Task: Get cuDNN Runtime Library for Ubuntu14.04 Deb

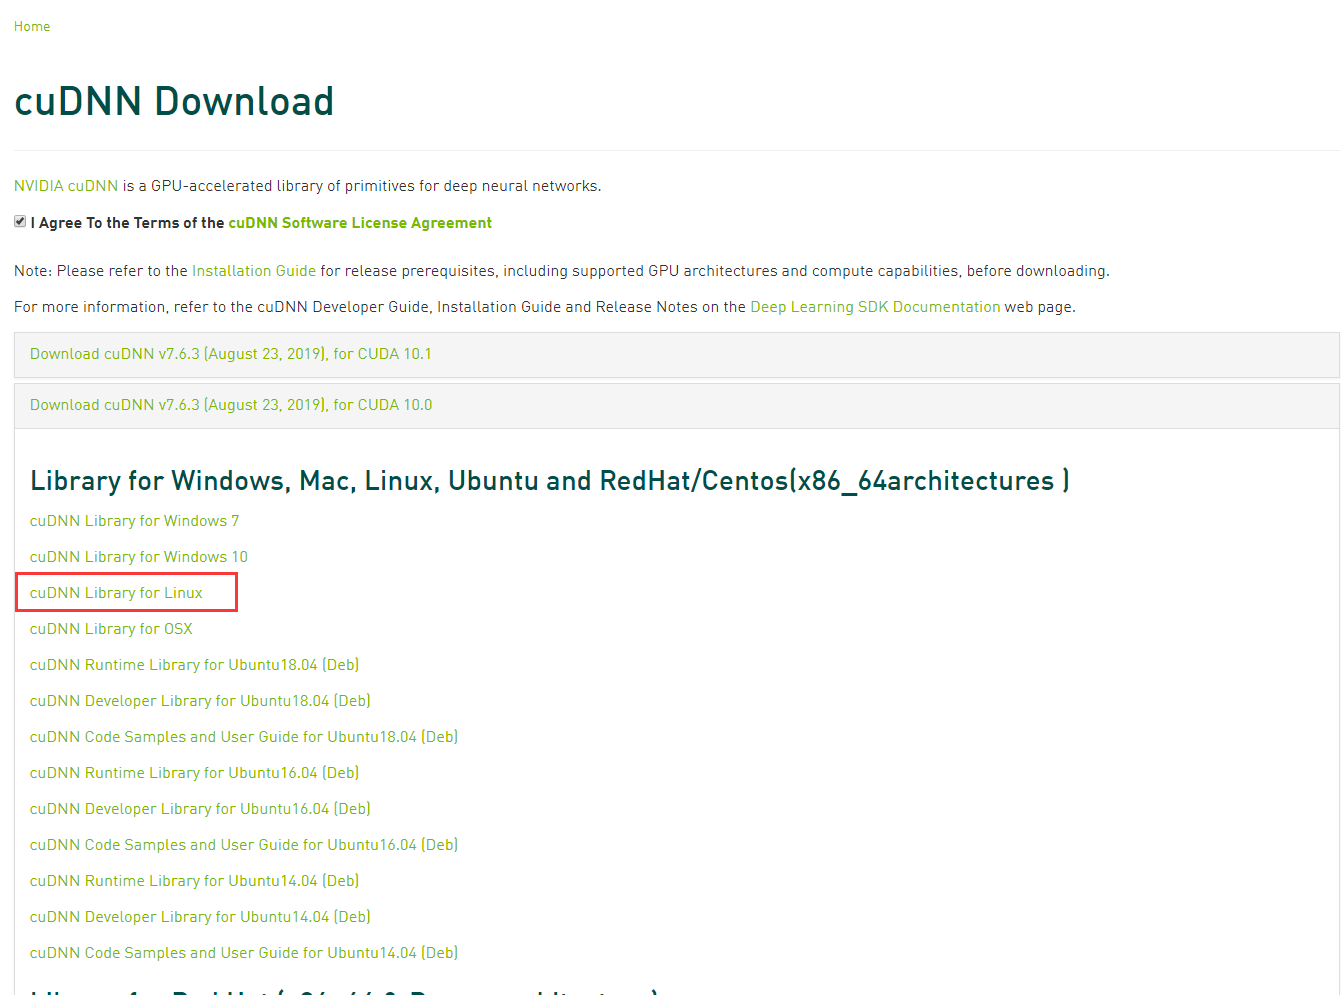Action: coord(194,880)
